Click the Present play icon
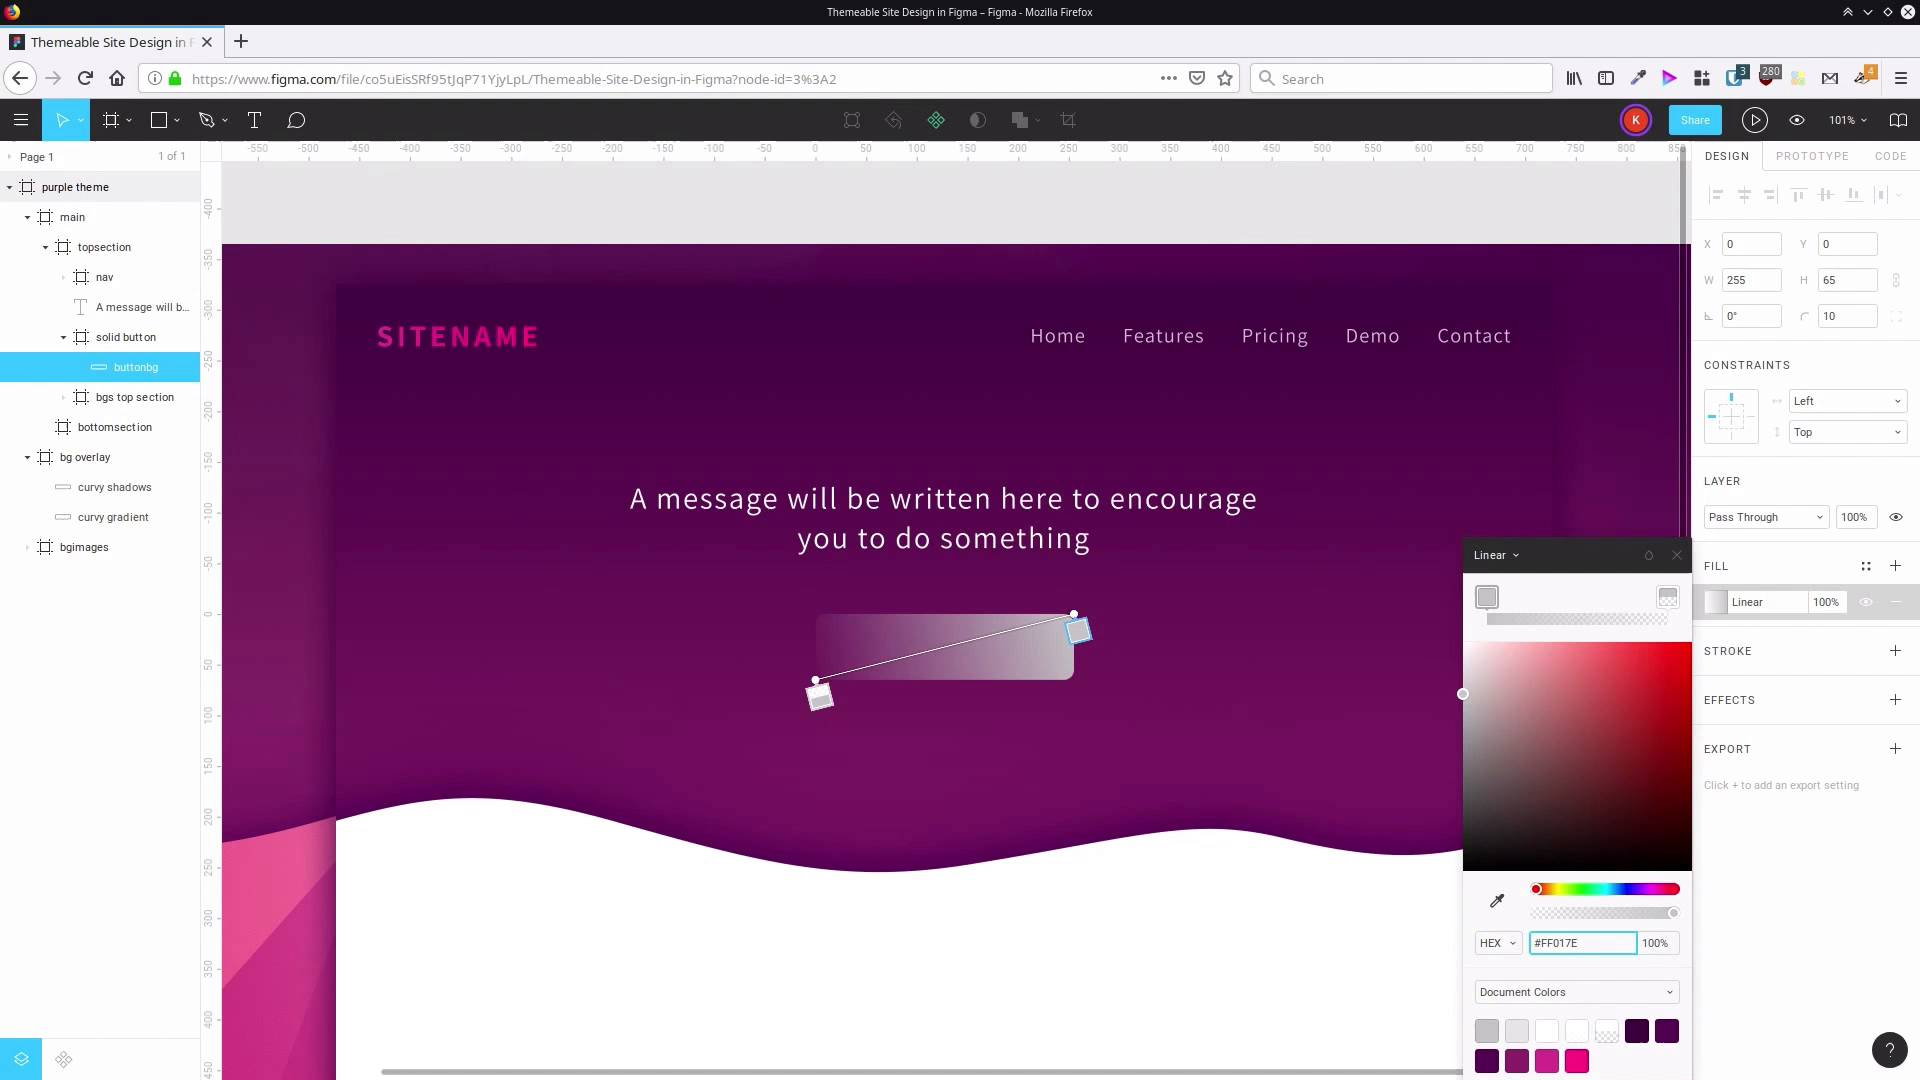This screenshot has width=1920, height=1080. pos(1754,120)
